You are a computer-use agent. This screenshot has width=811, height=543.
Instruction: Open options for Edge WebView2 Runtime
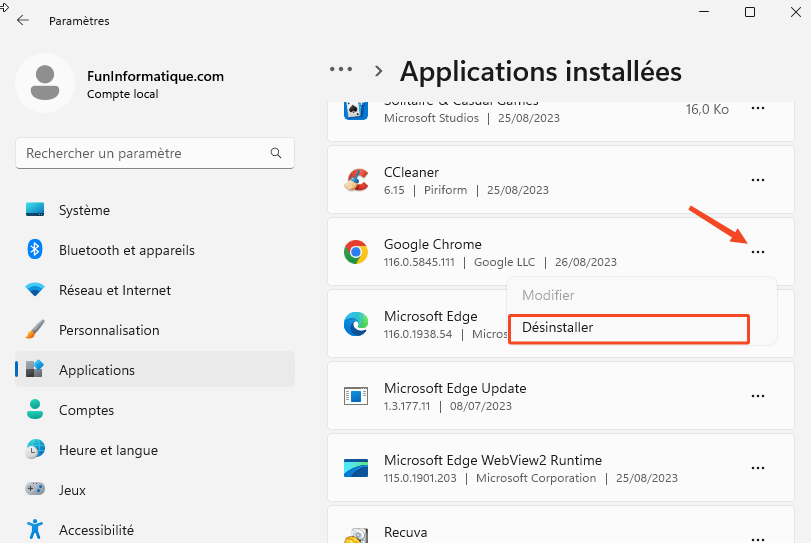757,468
